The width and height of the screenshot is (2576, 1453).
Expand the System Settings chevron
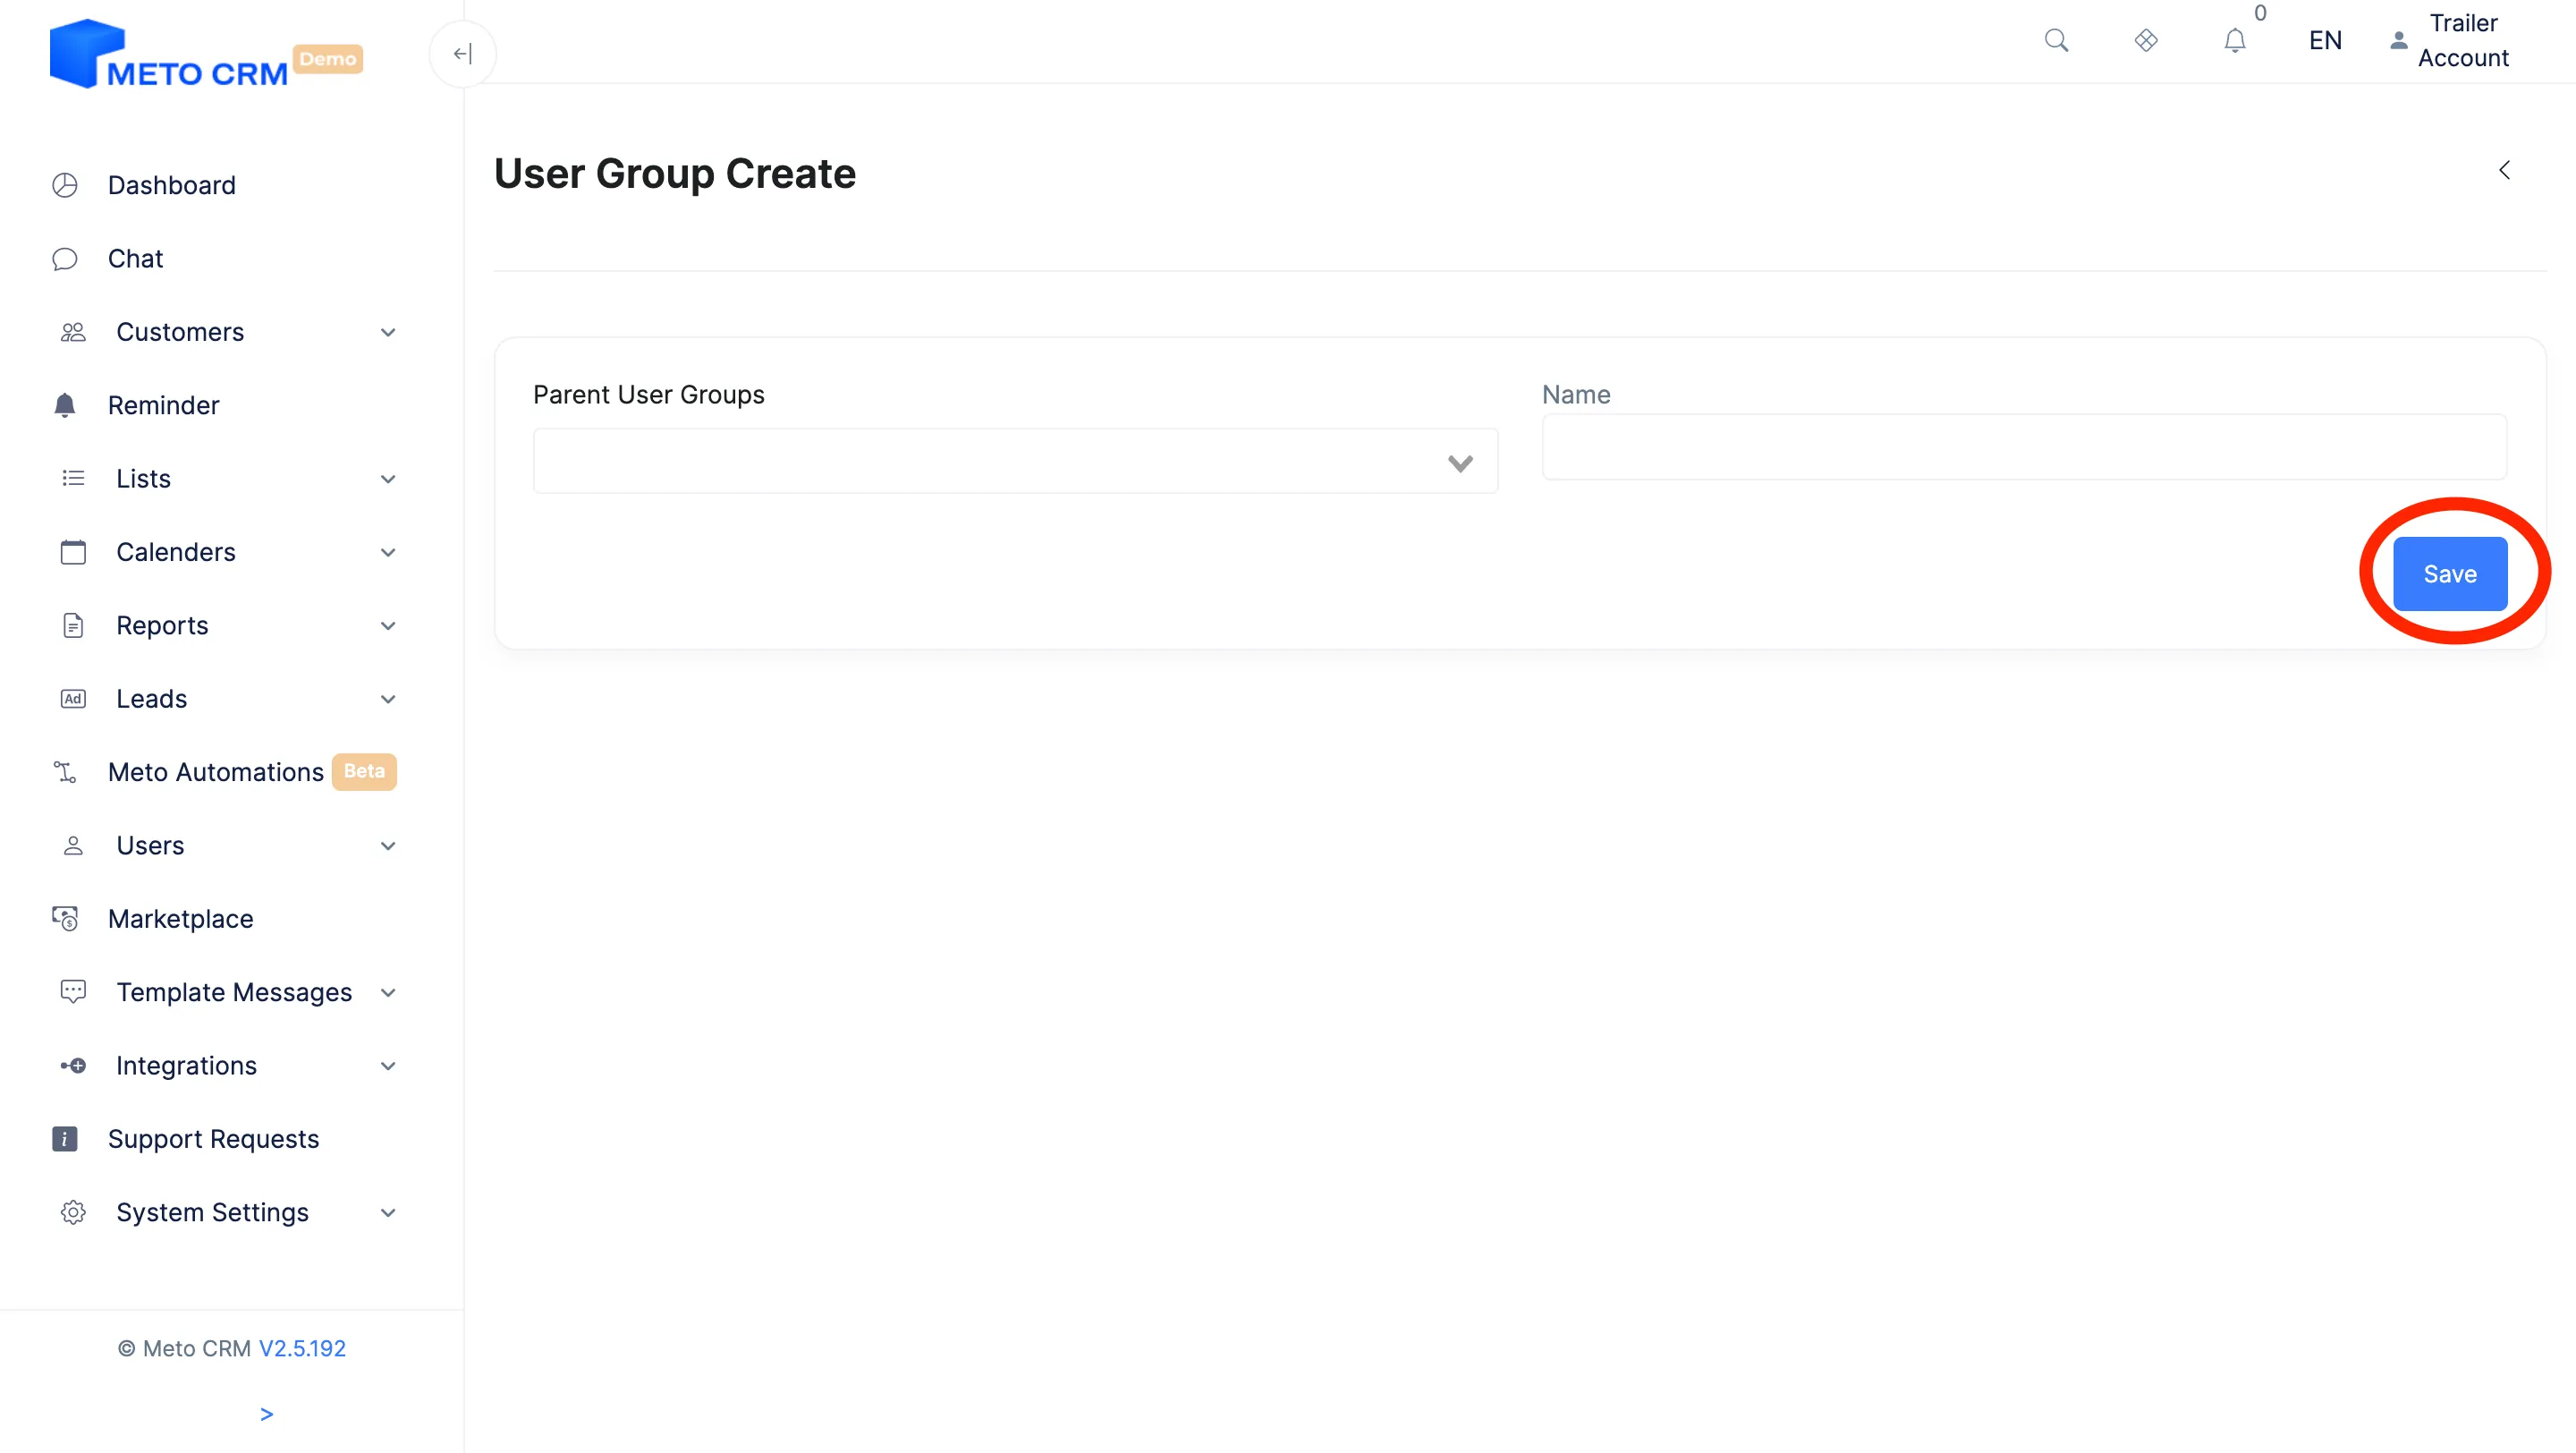pyautogui.click(x=388, y=1213)
